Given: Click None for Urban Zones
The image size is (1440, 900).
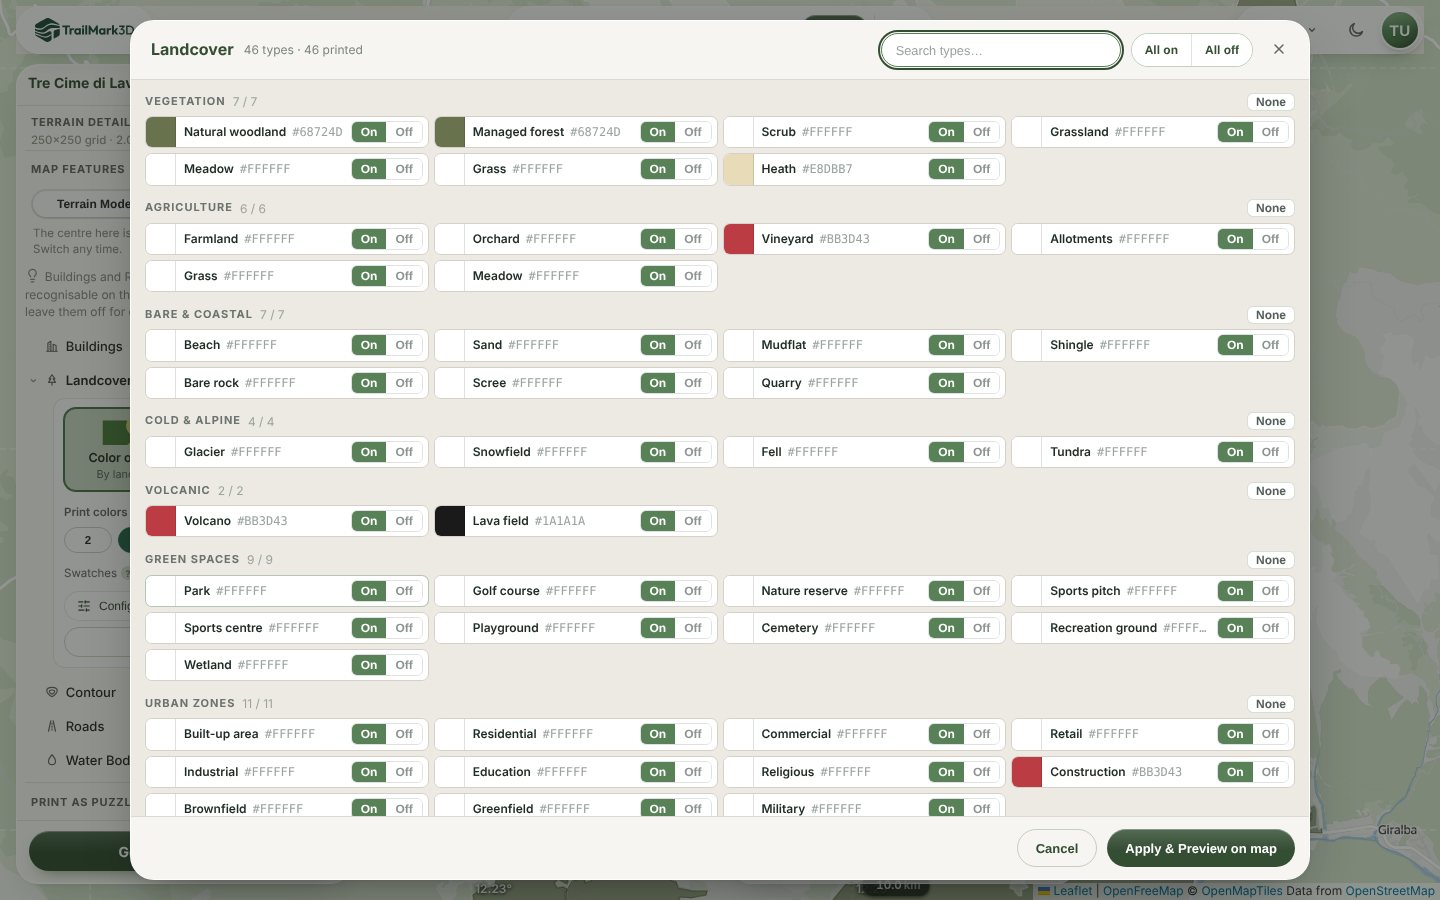Looking at the screenshot, I should pyautogui.click(x=1271, y=704).
